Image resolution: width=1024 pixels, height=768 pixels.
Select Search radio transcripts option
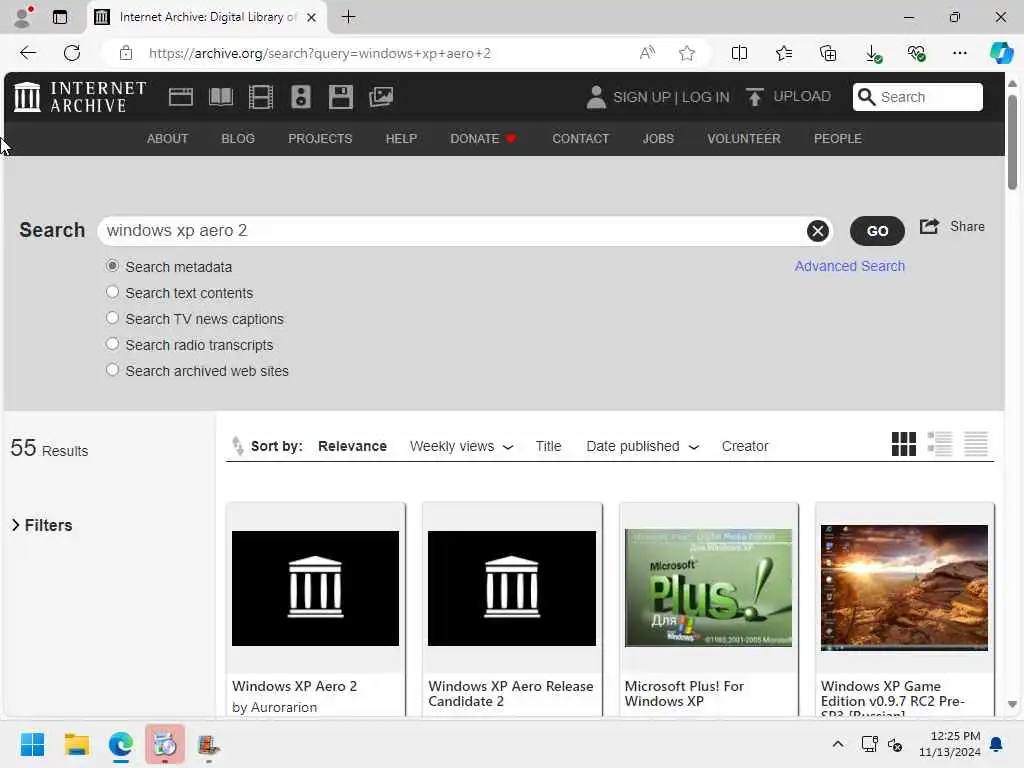[112, 344]
